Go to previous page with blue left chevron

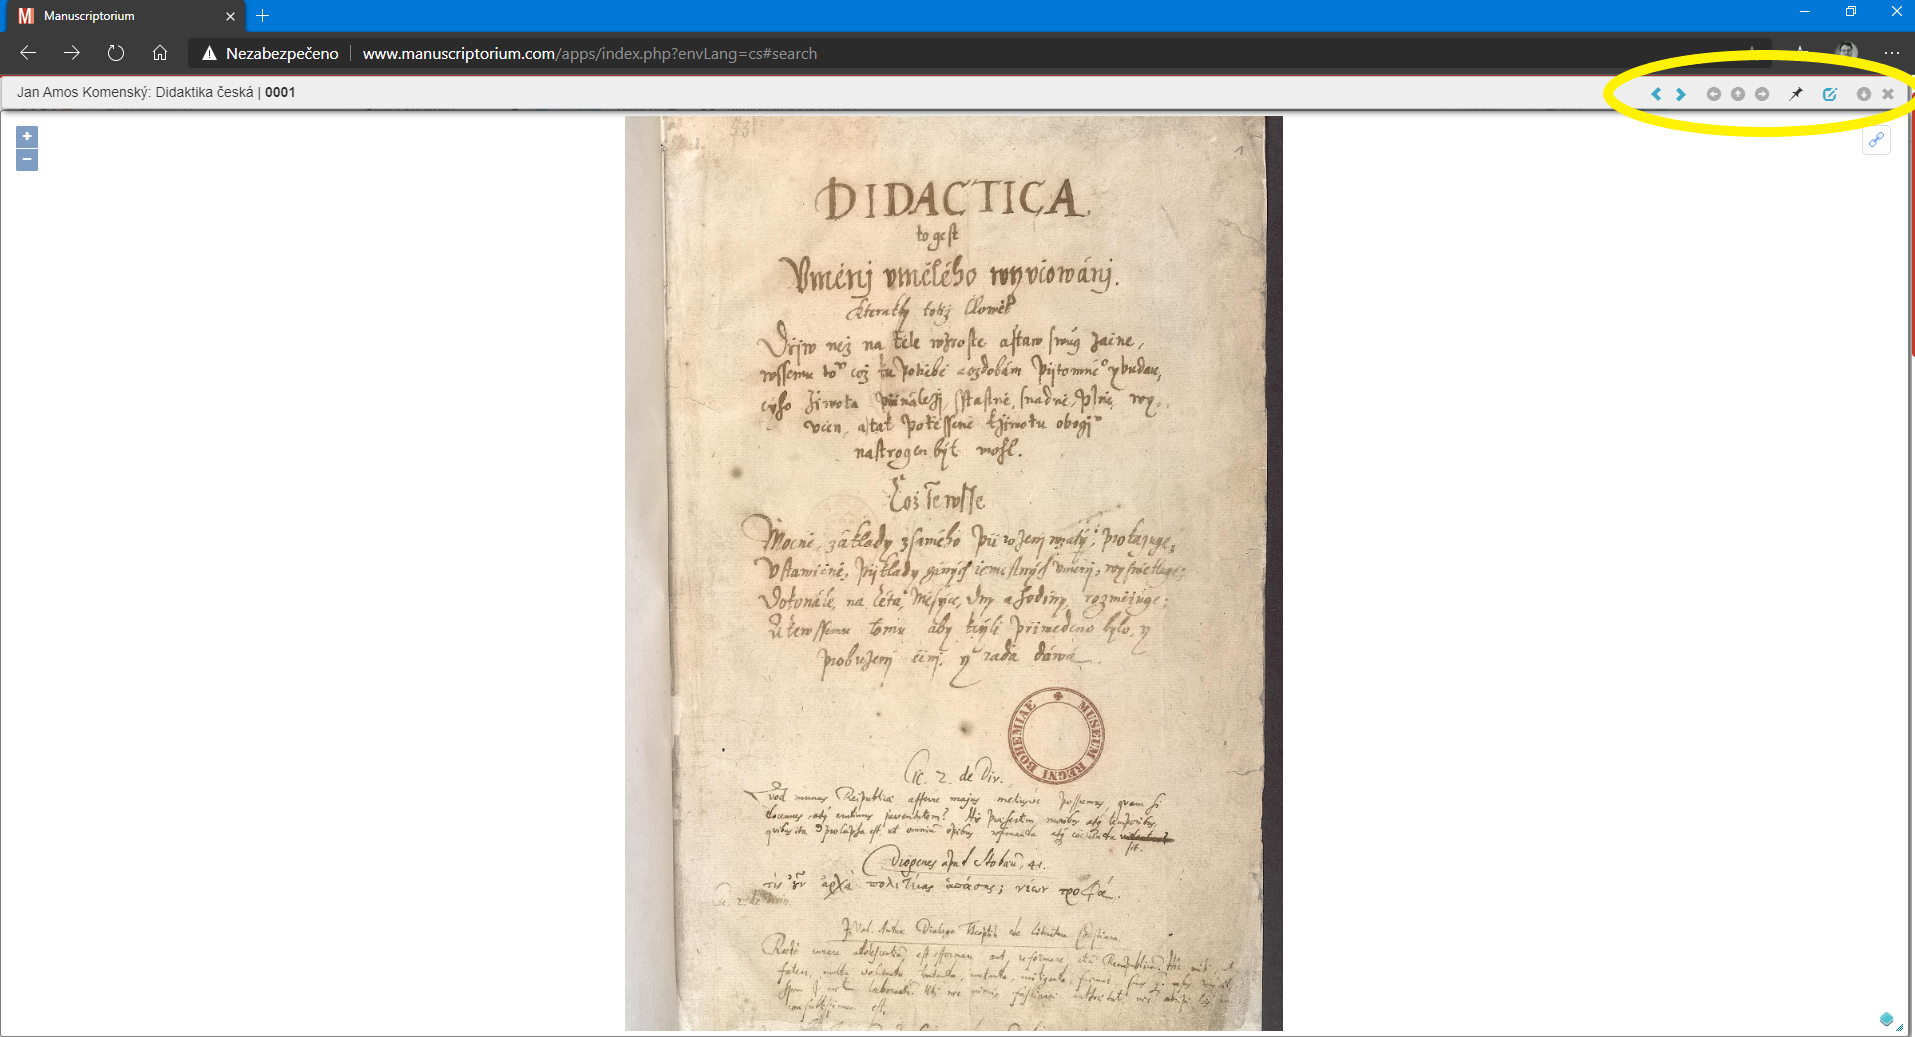point(1656,94)
